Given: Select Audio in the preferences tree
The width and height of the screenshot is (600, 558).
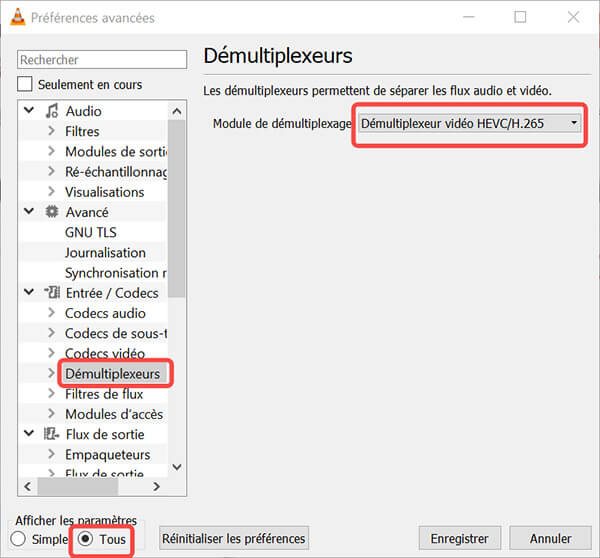Looking at the screenshot, I should (x=83, y=111).
